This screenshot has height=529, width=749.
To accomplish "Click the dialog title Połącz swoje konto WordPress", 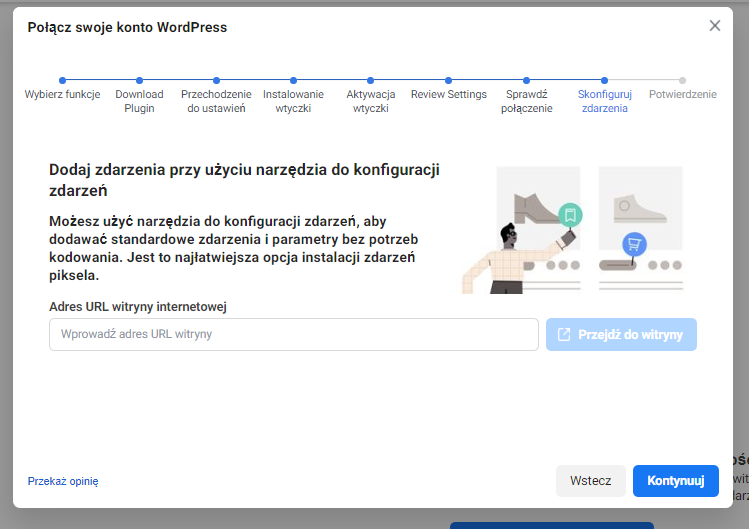I will click(127, 27).
